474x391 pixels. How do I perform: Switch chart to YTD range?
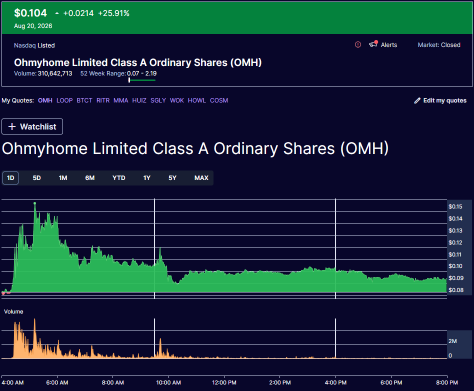pos(119,178)
